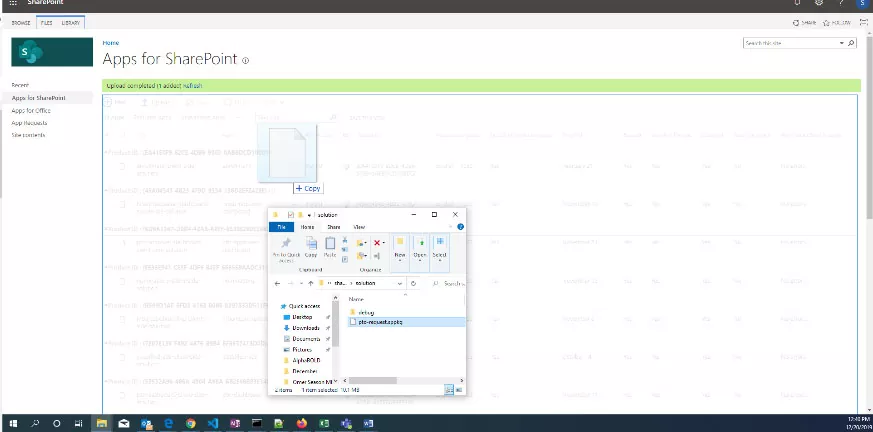Open App Requests in left navigation
The image size is (873, 432).
pyautogui.click(x=30, y=123)
